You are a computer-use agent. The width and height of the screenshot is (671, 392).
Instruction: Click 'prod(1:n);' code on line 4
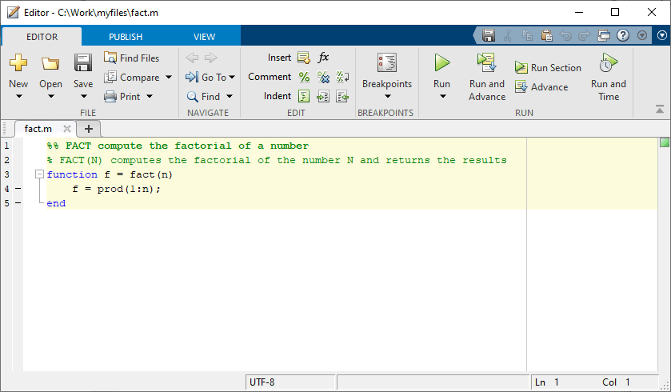point(129,189)
